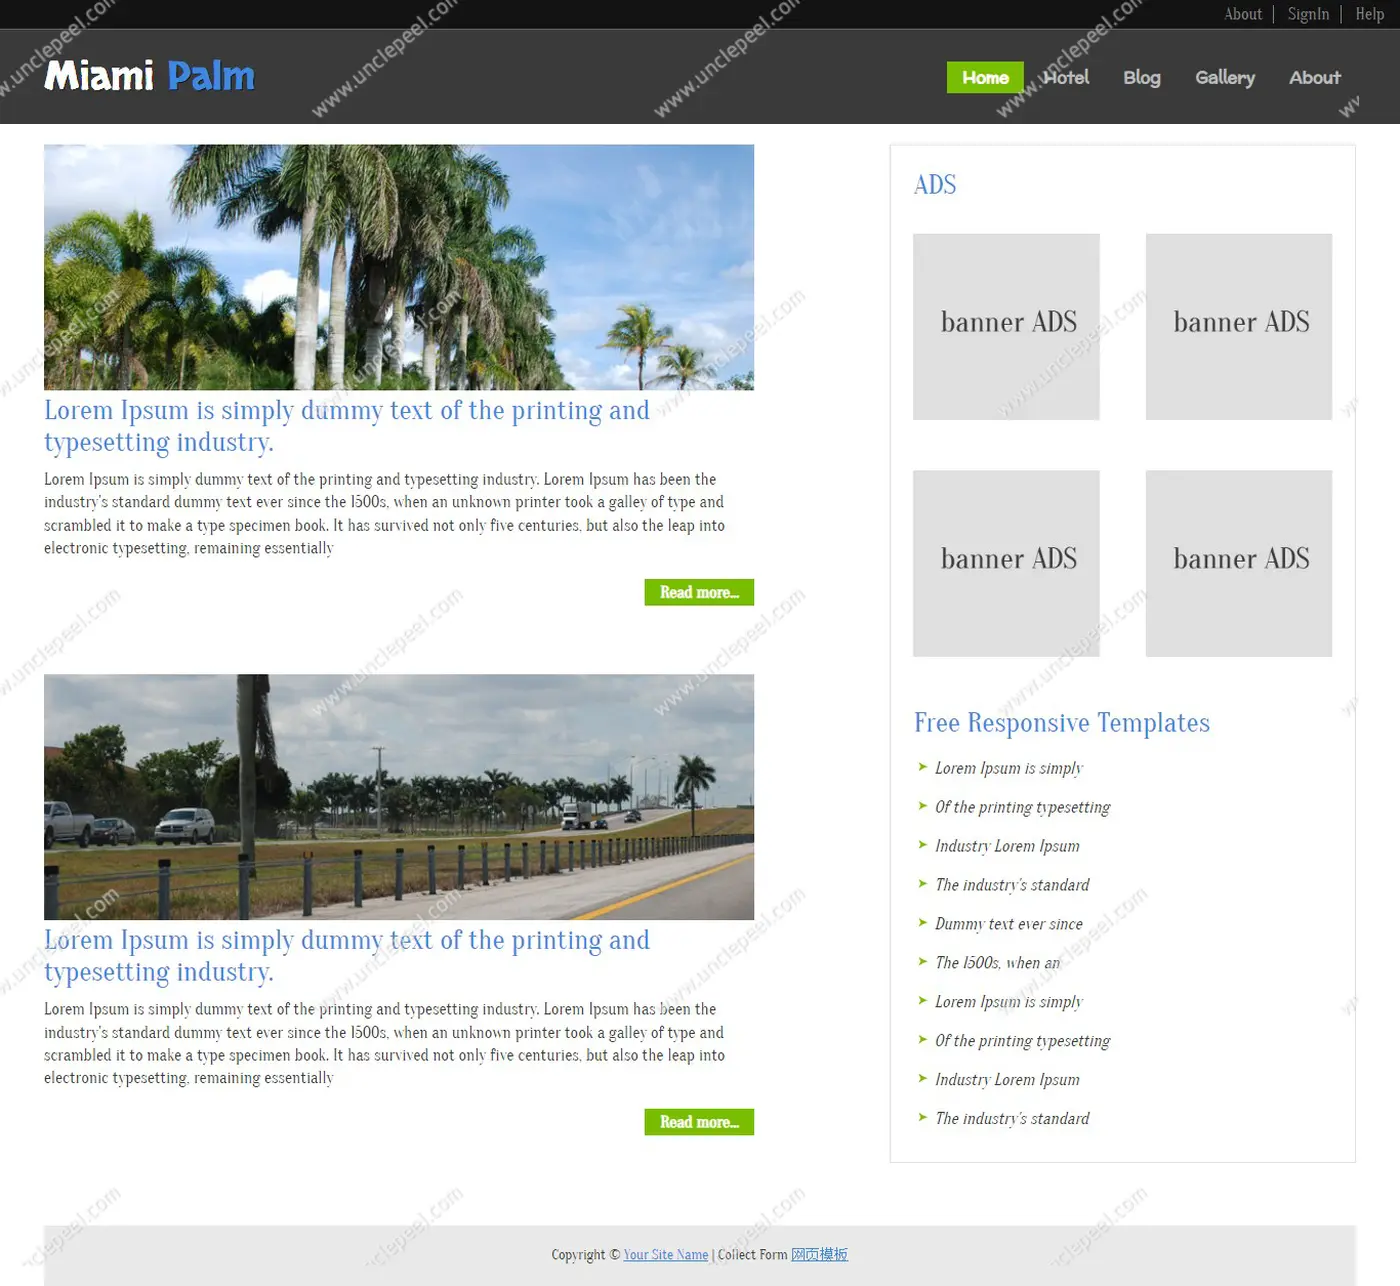Open About in the main navigation
Viewport: 1400px width, 1286px height.
[x=1314, y=77]
